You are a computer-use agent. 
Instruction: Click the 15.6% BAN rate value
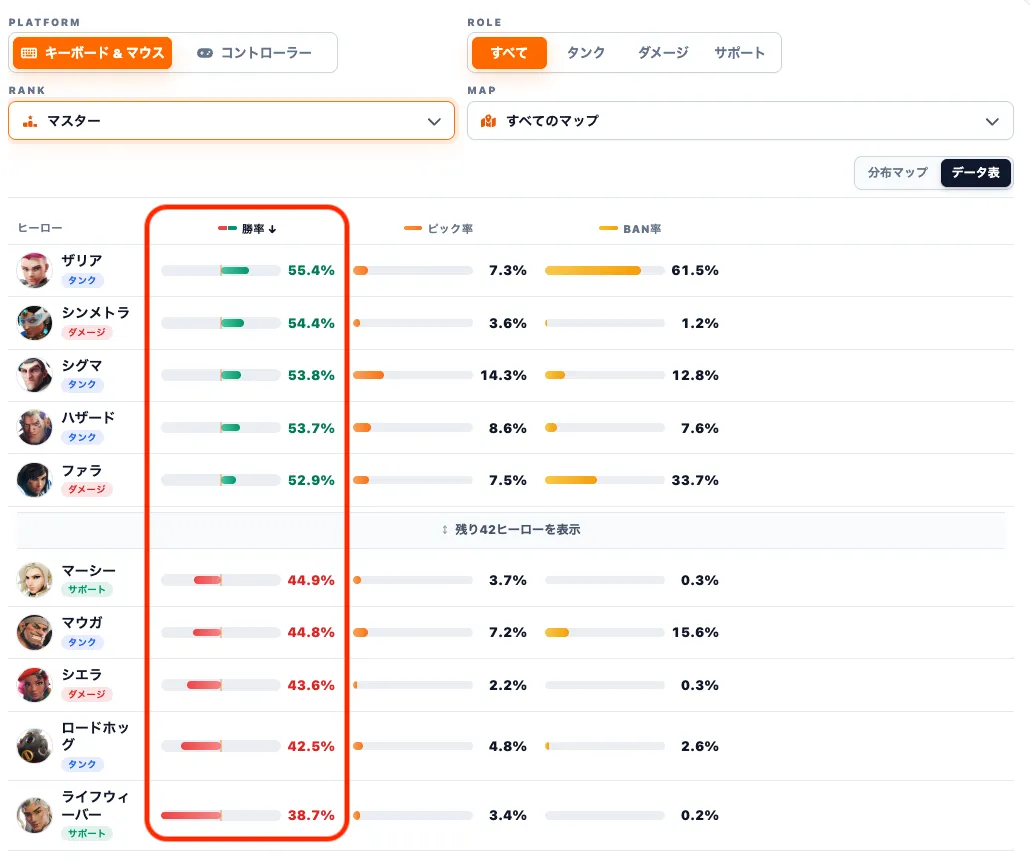click(695, 633)
